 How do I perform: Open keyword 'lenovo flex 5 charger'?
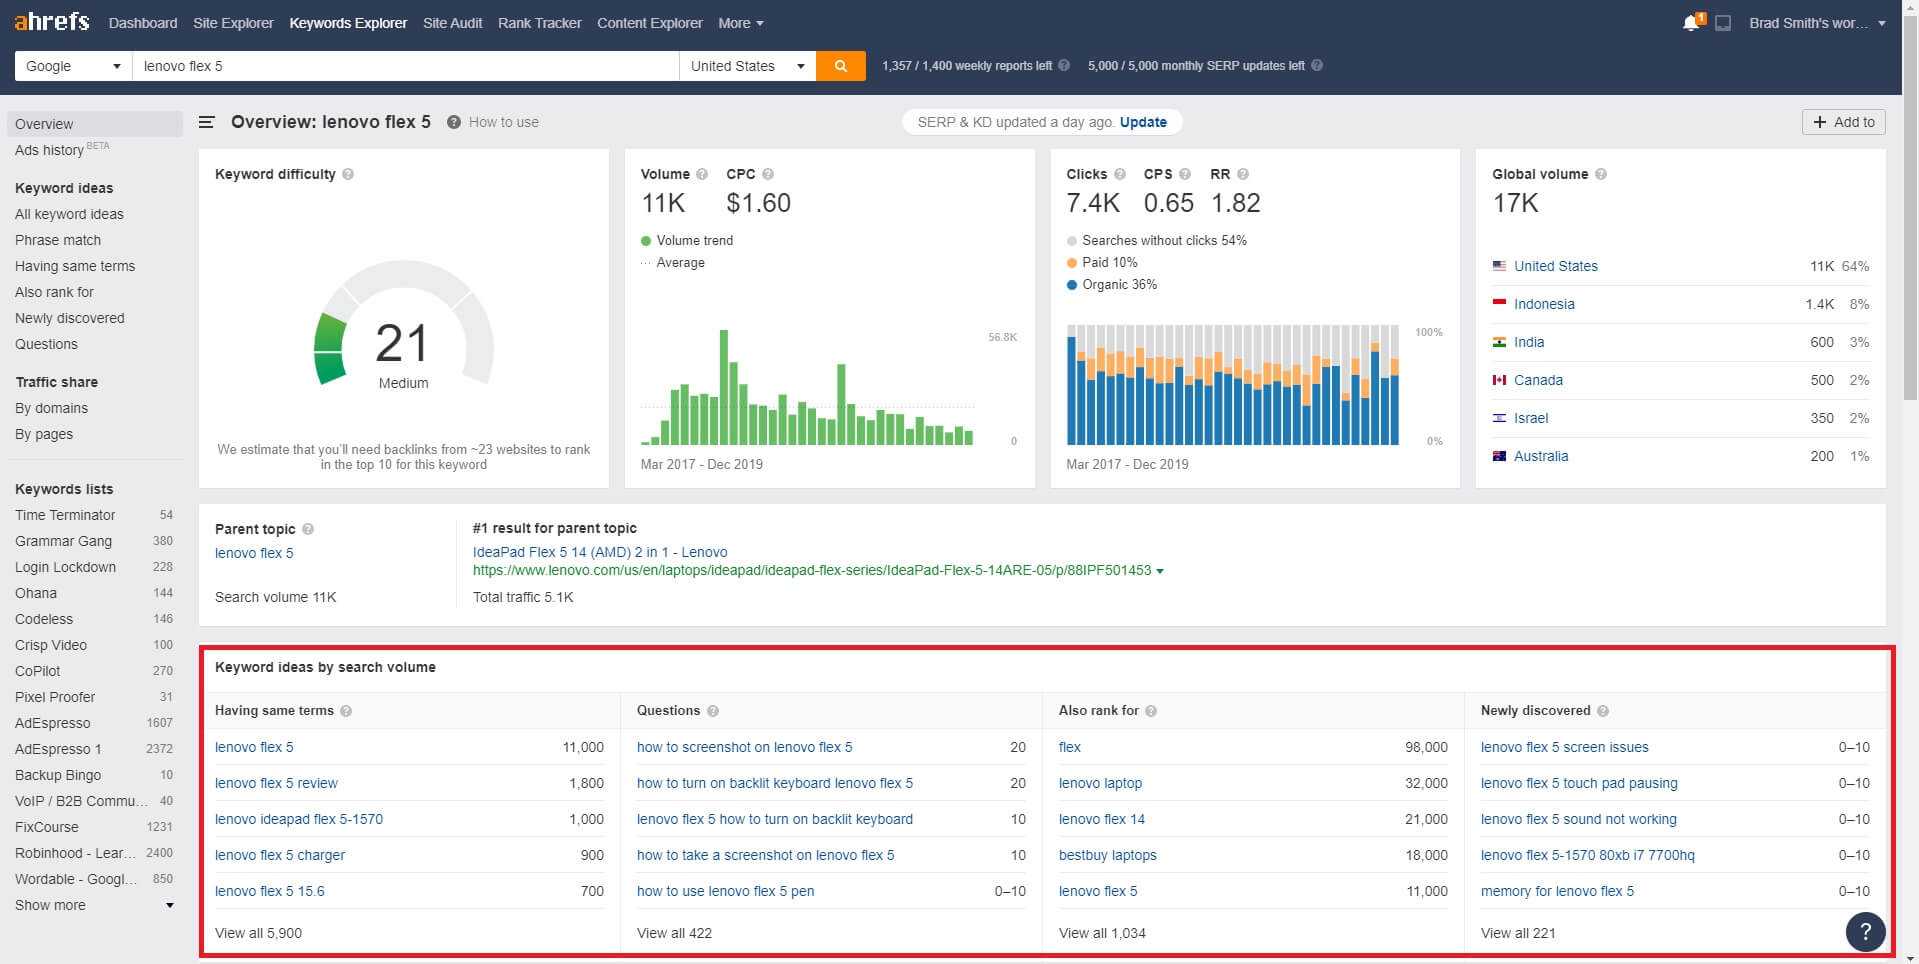coord(280,855)
